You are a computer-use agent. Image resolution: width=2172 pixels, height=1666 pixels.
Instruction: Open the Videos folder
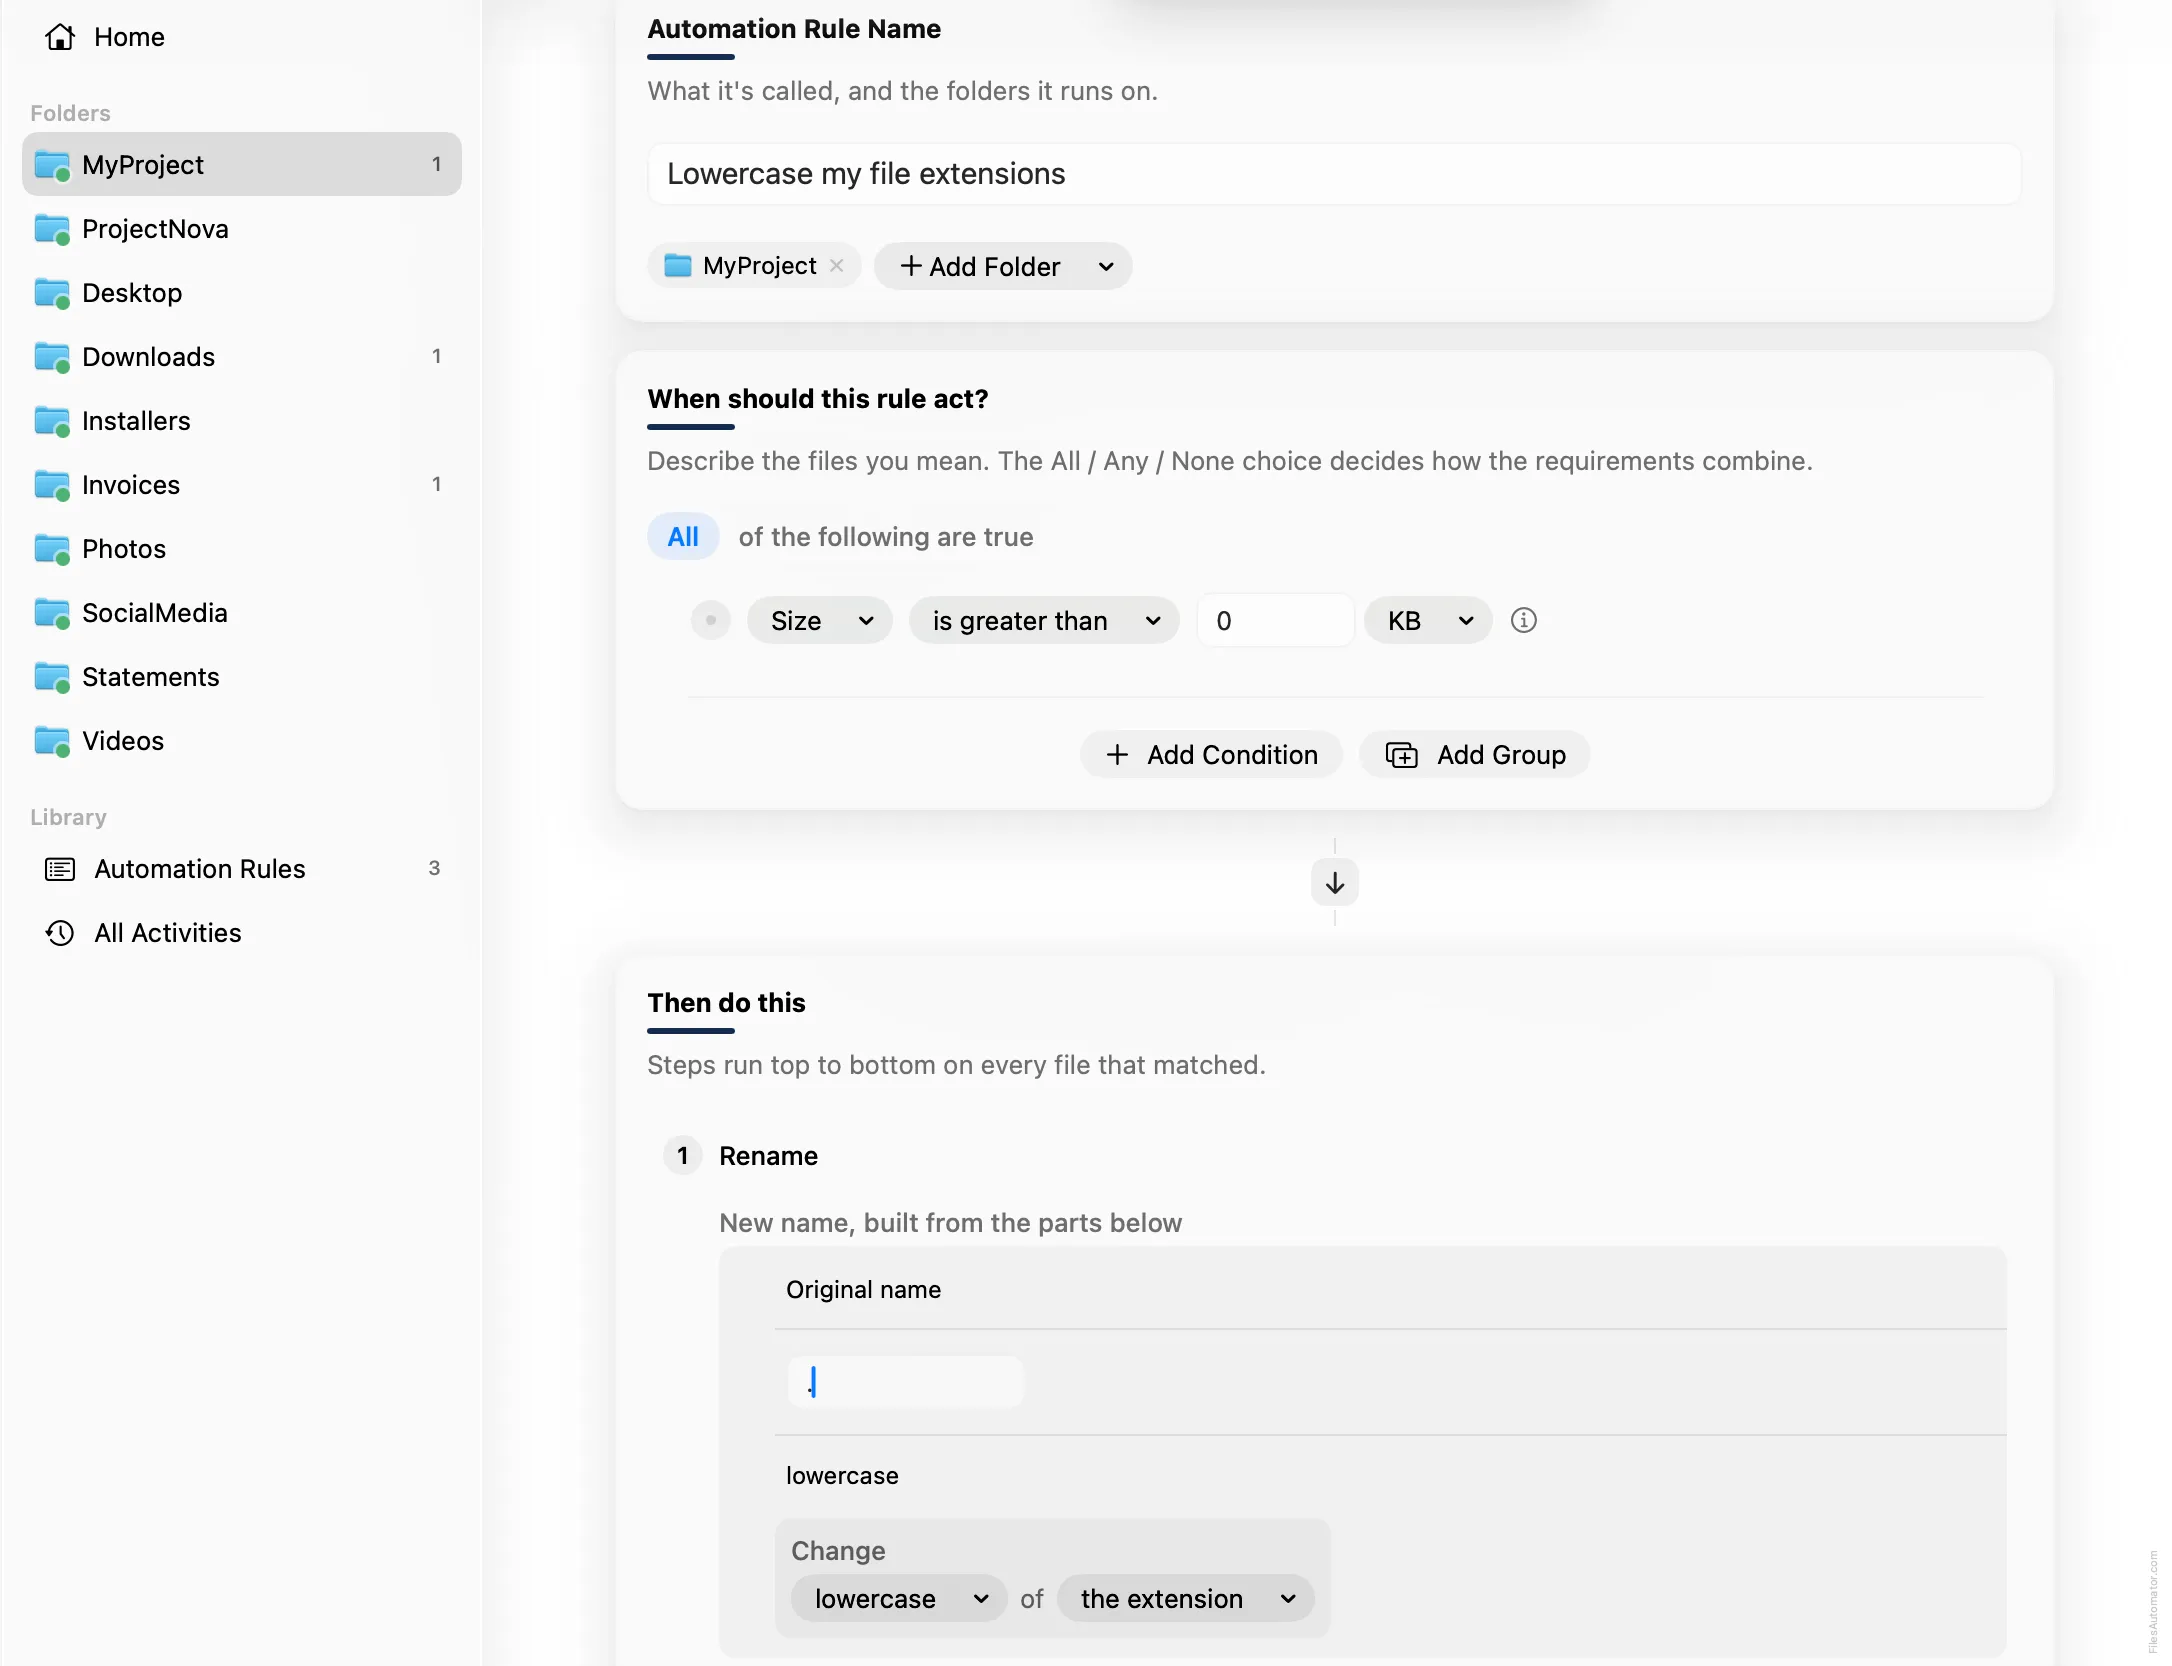click(242, 741)
